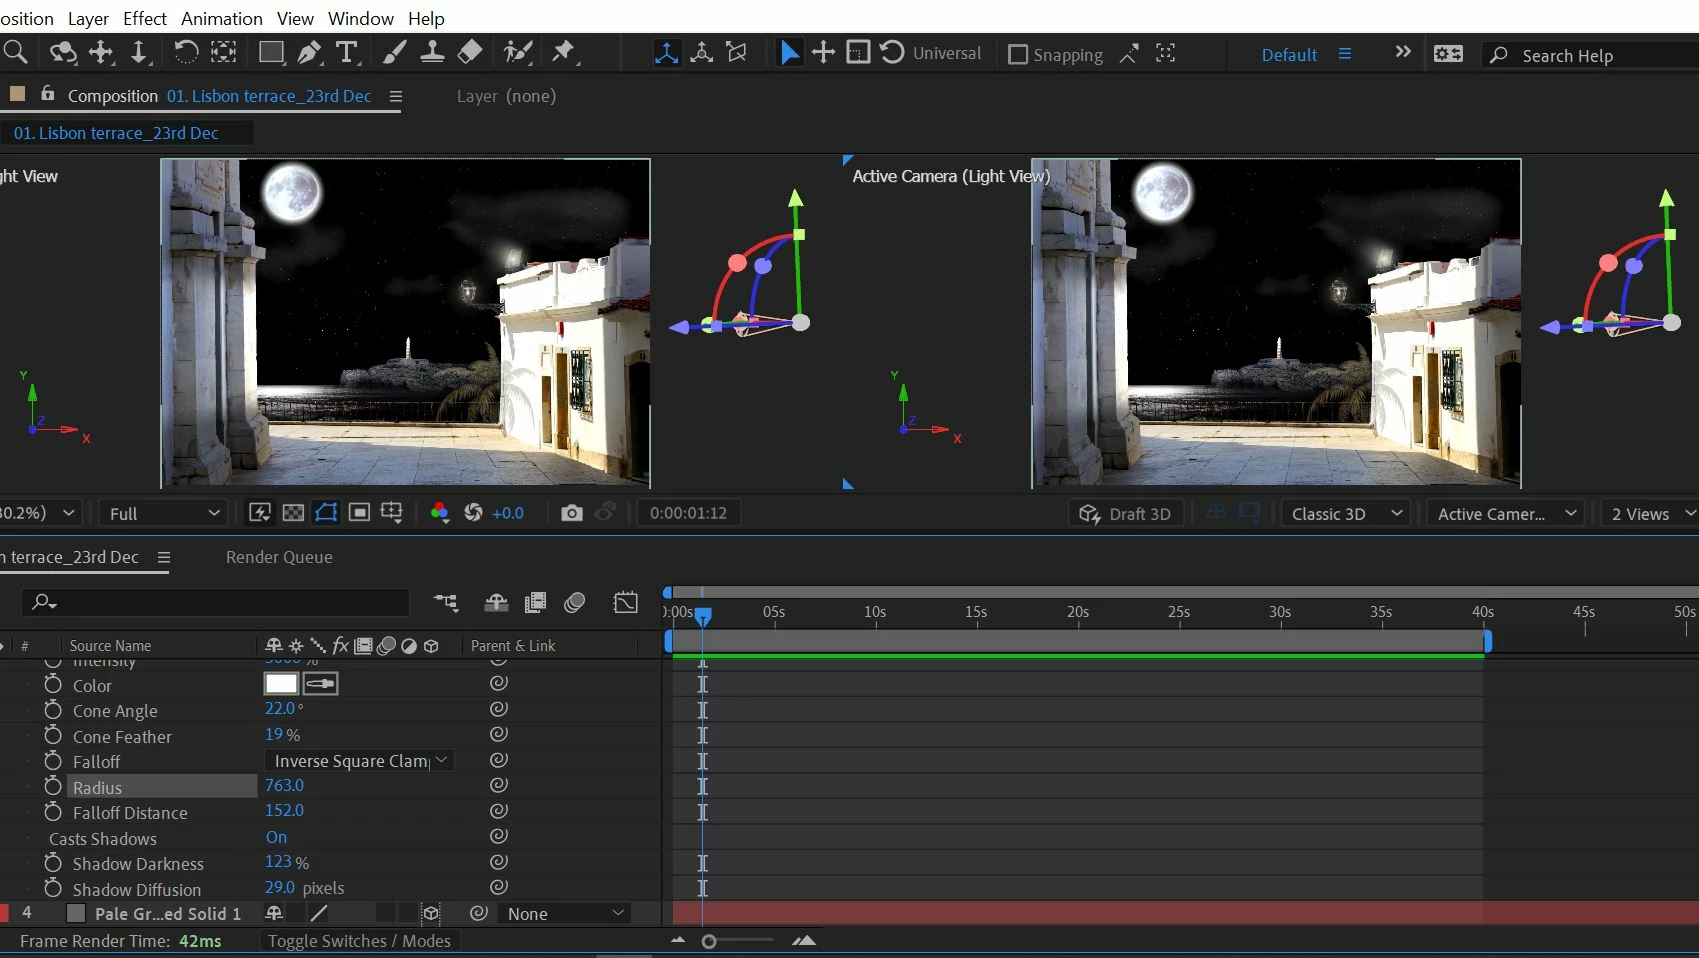Select the Horizontal Type tool
Screen dimensions: 1699x958
(347, 53)
